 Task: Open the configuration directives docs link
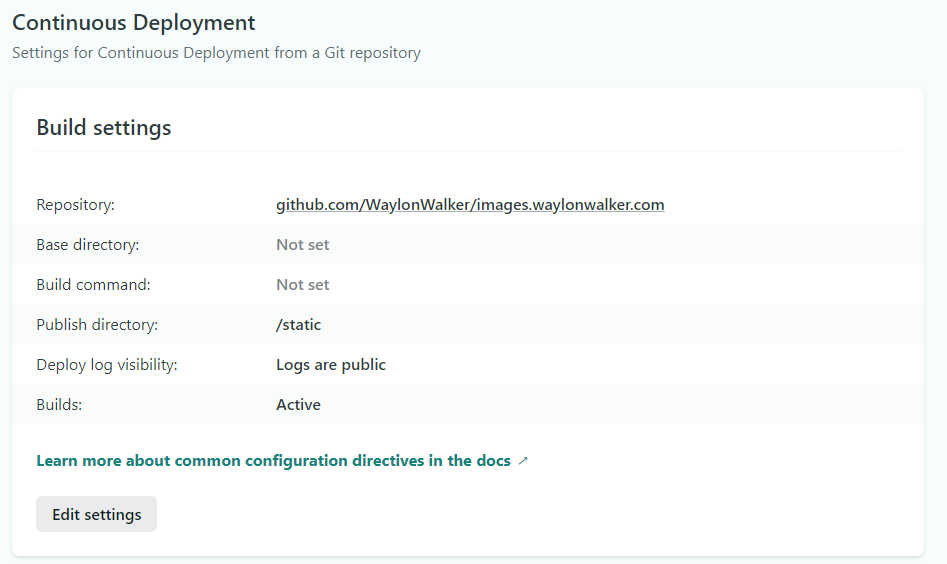[x=273, y=461]
